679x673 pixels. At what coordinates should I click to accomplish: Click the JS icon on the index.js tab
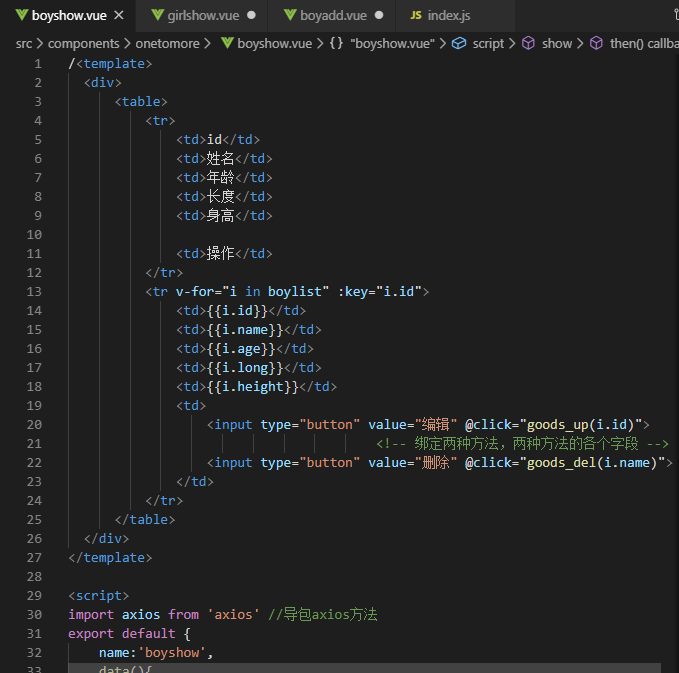[416, 16]
